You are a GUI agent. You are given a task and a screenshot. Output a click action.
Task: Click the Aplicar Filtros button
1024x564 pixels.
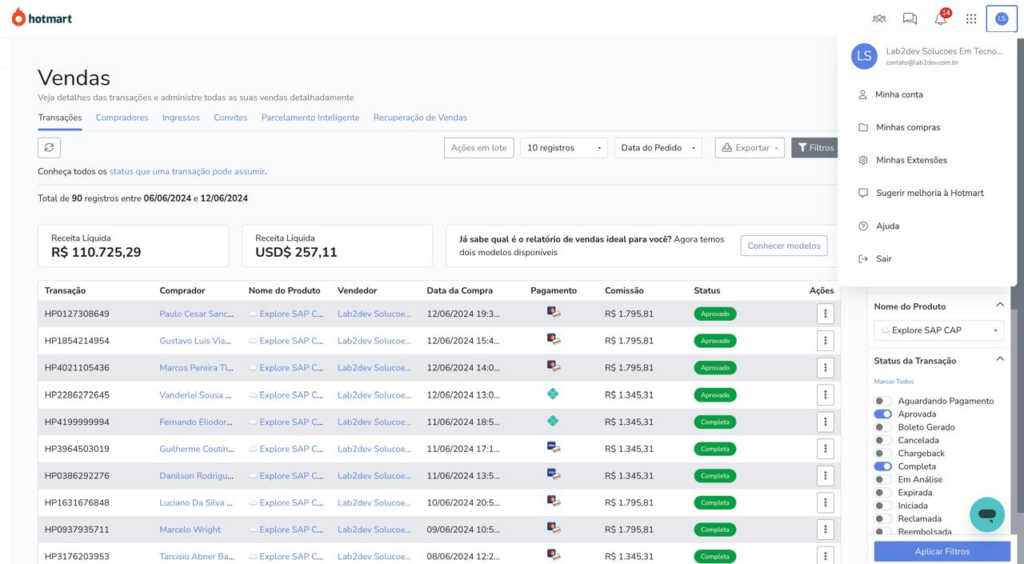pos(942,552)
